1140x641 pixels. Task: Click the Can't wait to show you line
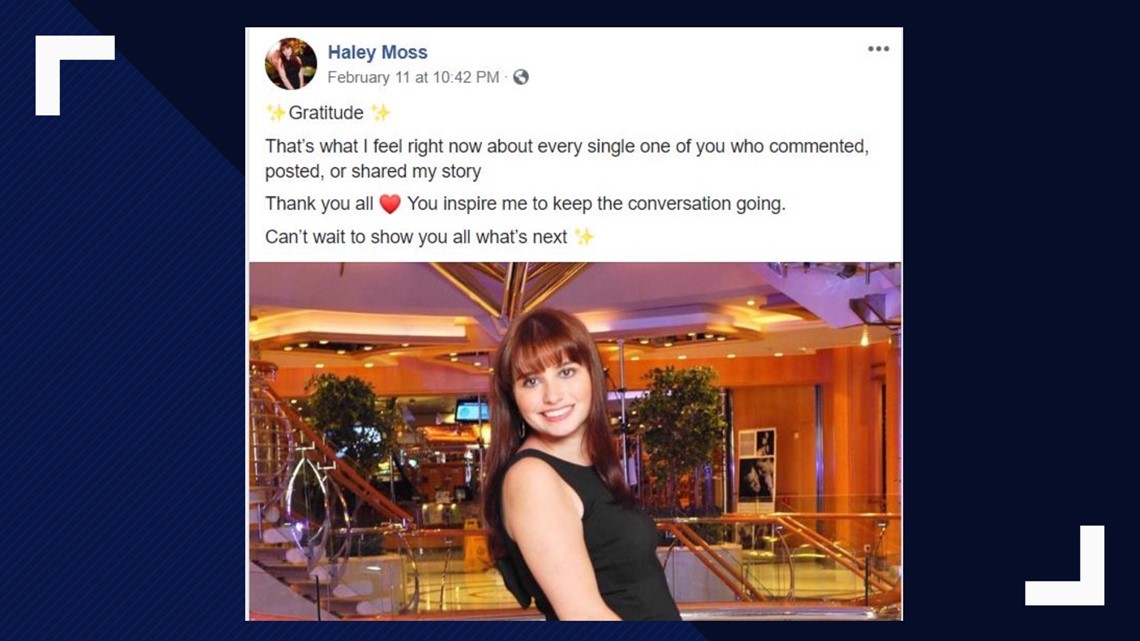click(420, 236)
